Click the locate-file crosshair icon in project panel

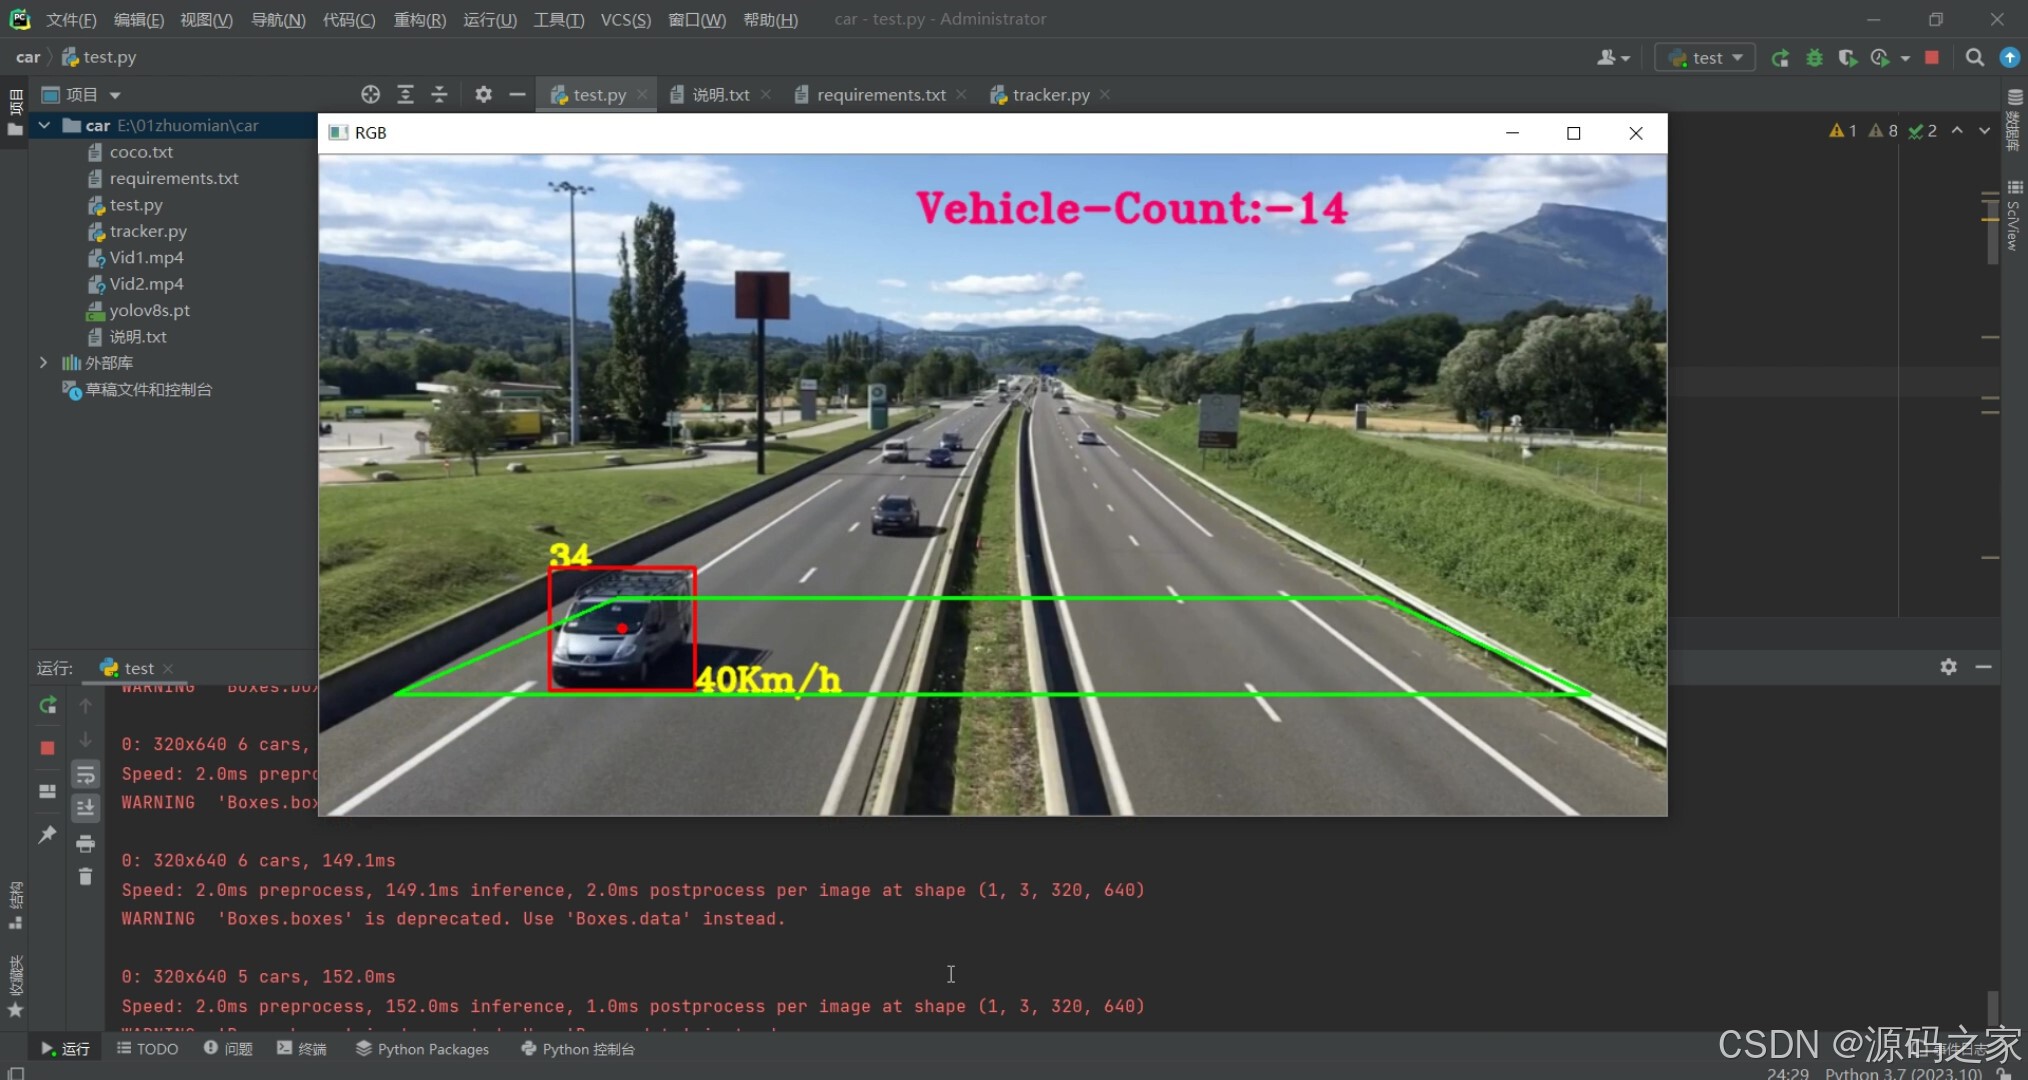[x=370, y=94]
